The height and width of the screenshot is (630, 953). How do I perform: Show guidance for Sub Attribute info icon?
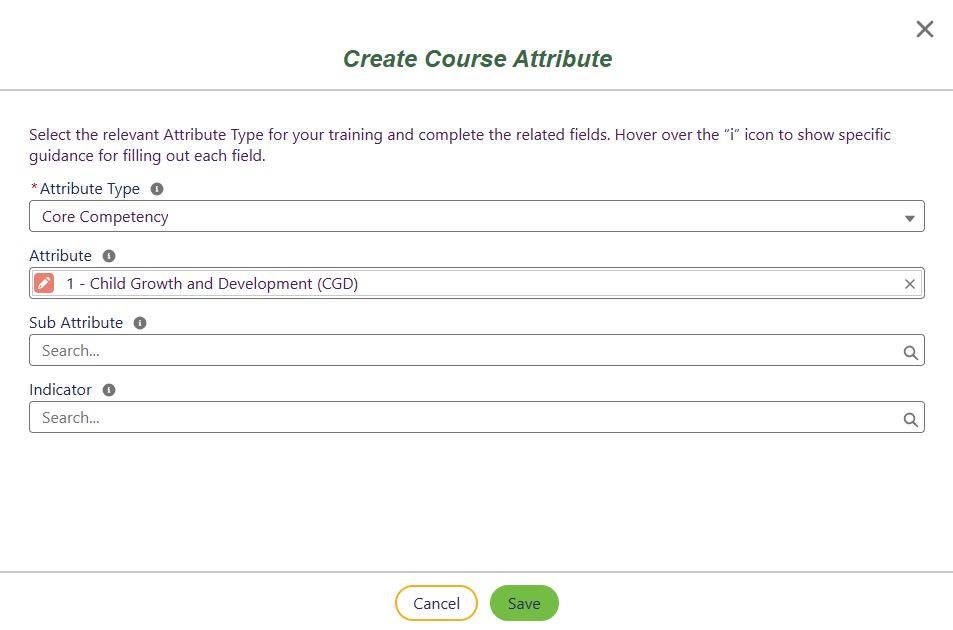coord(140,323)
